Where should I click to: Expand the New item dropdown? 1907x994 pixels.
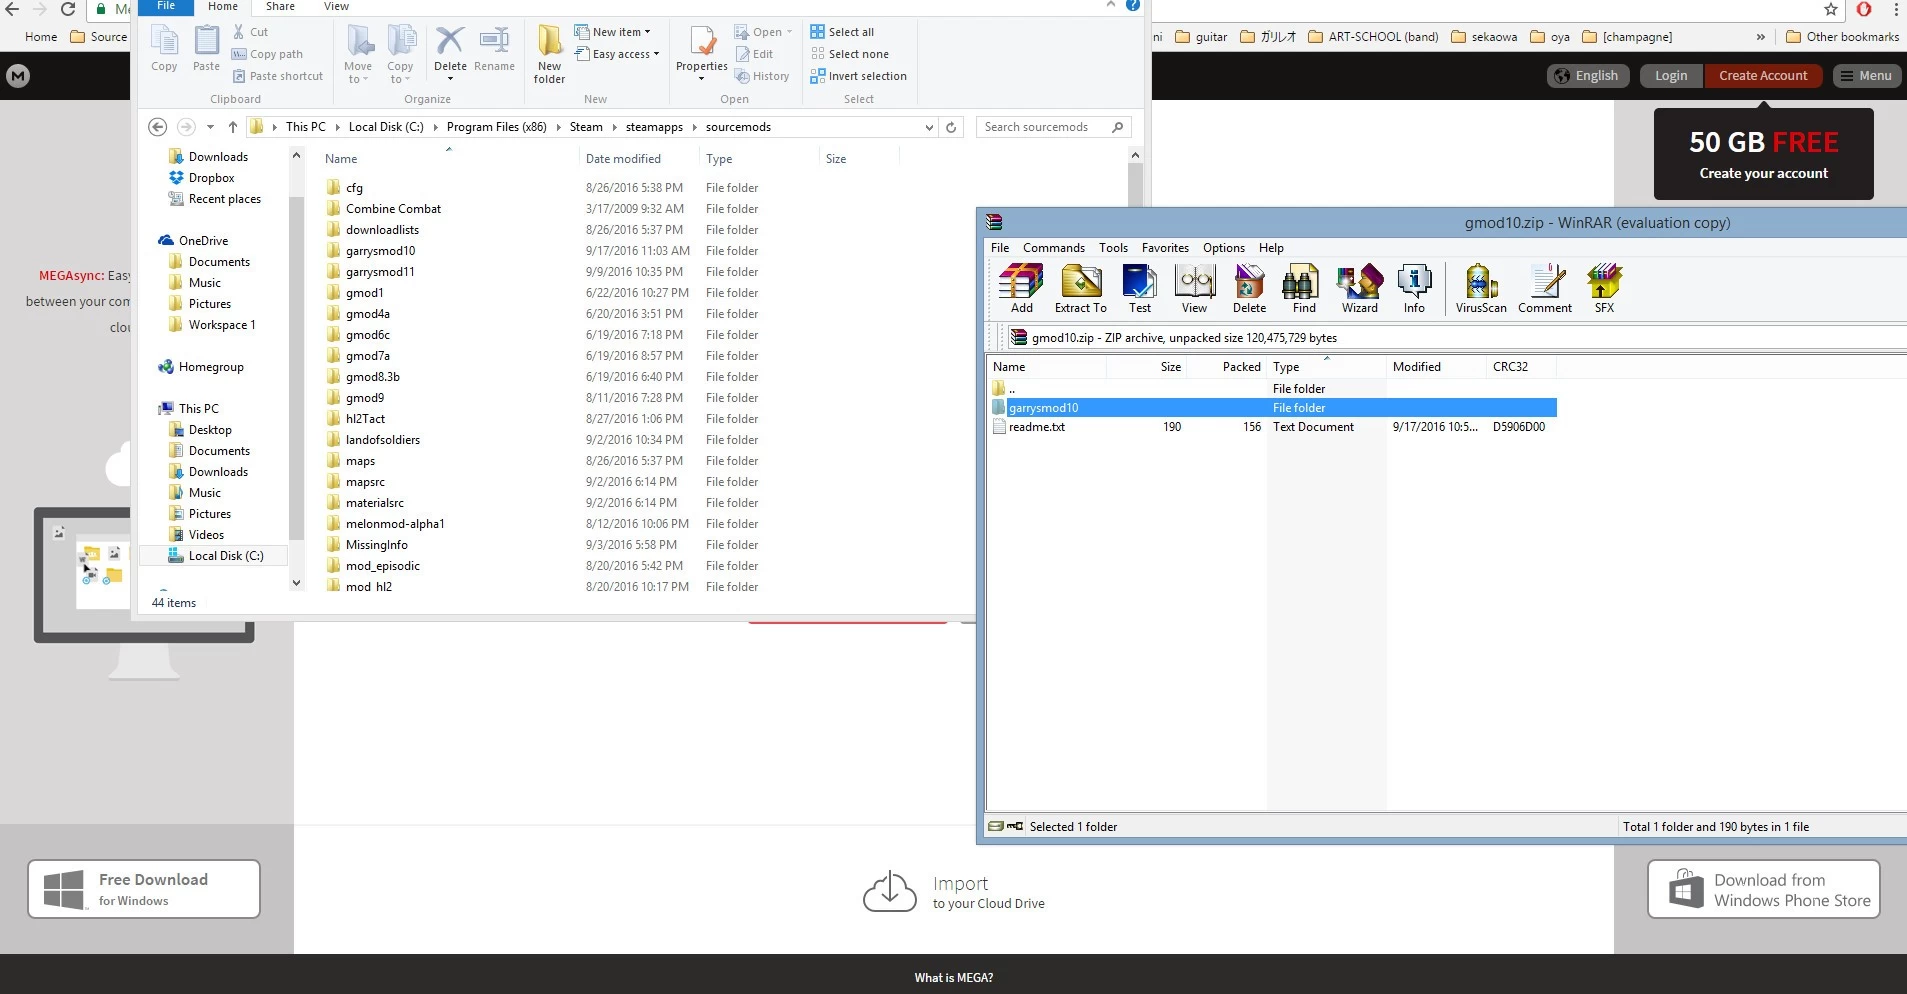click(x=612, y=32)
